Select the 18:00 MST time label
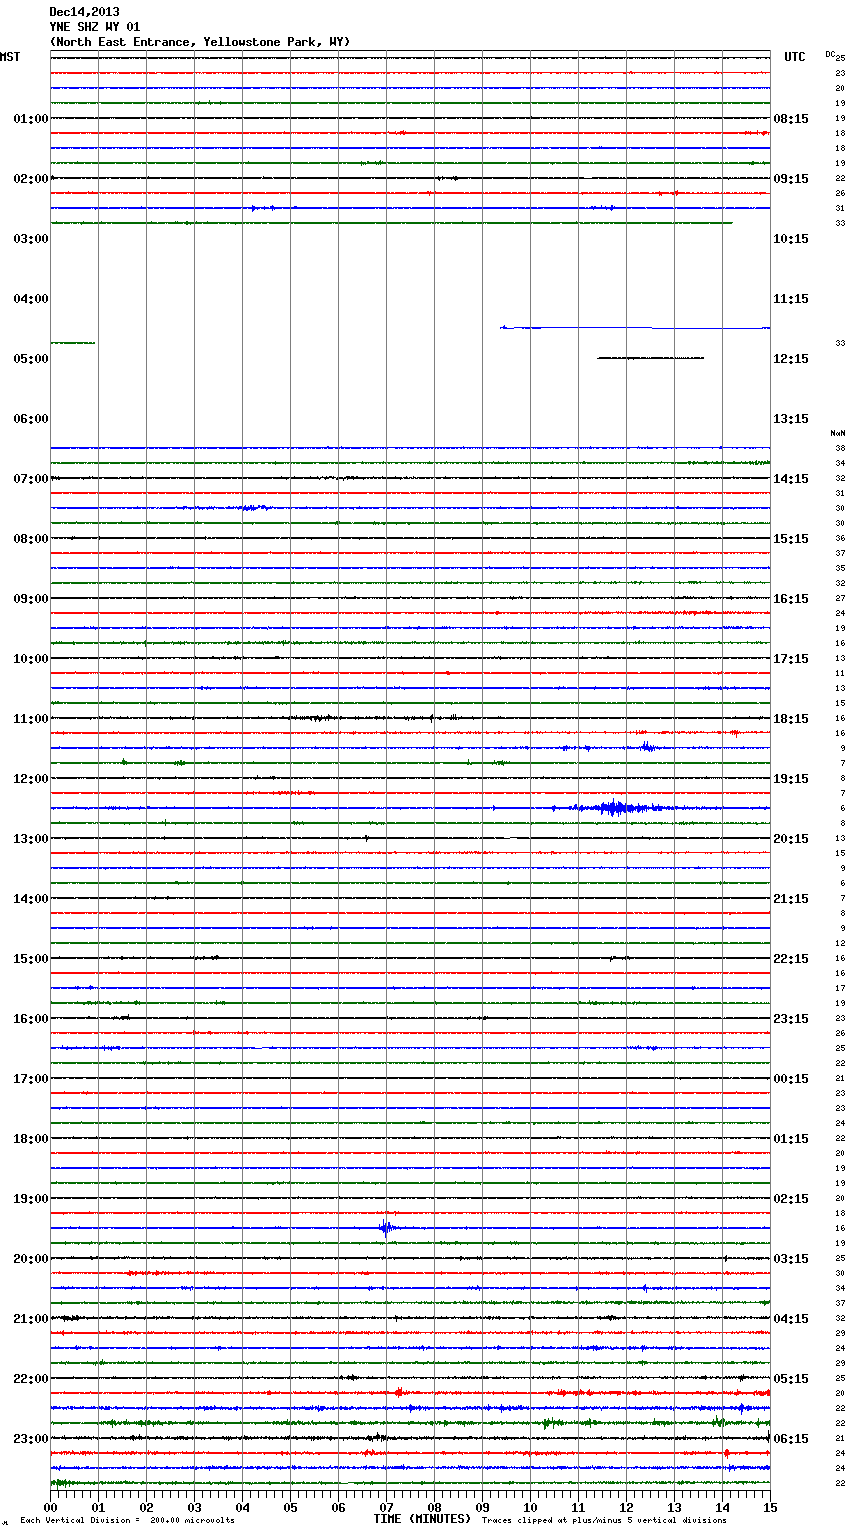Image resolution: width=850 pixels, height=1534 pixels. coord(31,1139)
